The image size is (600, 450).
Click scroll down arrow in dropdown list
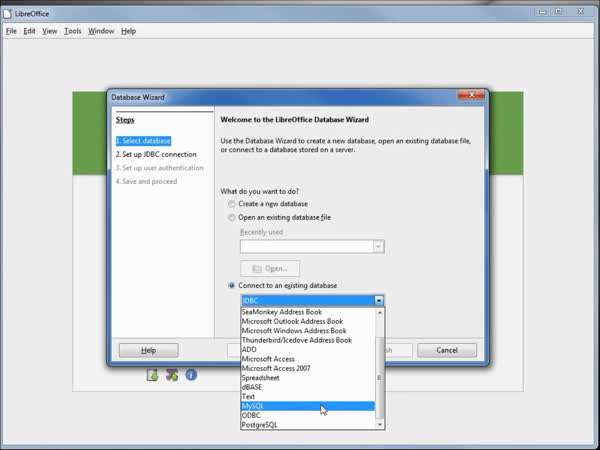tap(380, 424)
